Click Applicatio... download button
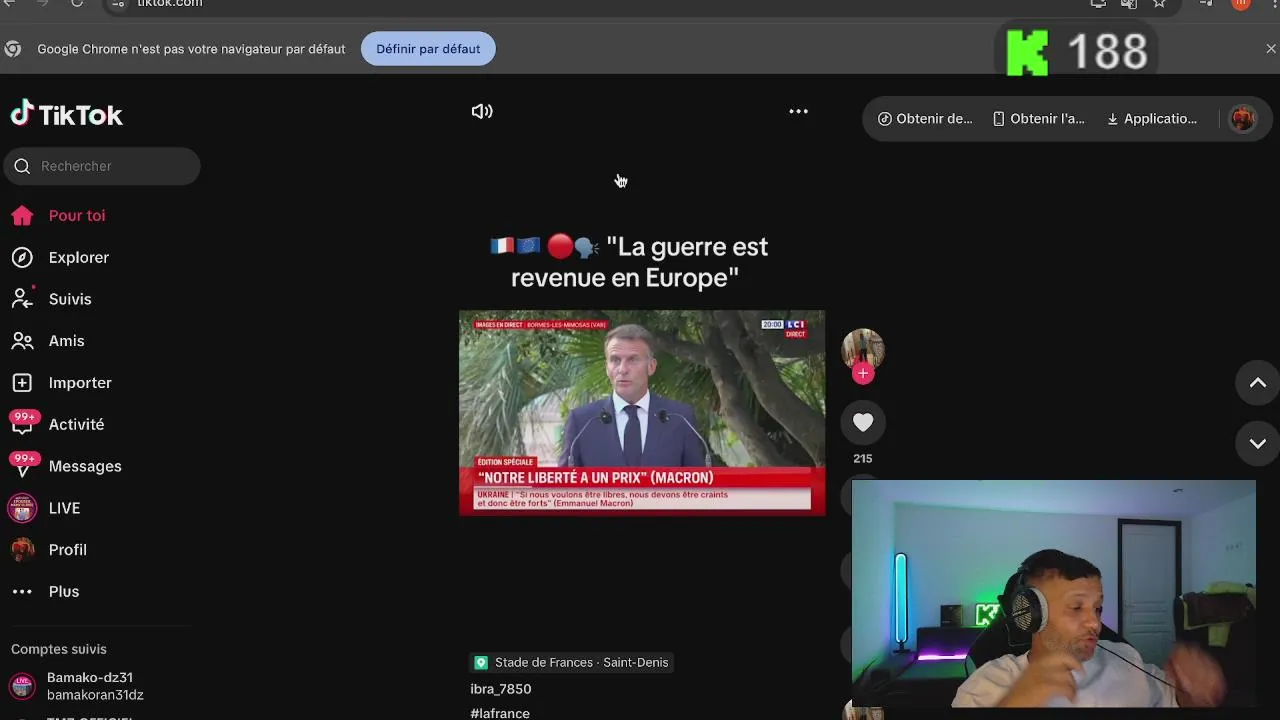The image size is (1280, 720). pyautogui.click(x=1152, y=119)
